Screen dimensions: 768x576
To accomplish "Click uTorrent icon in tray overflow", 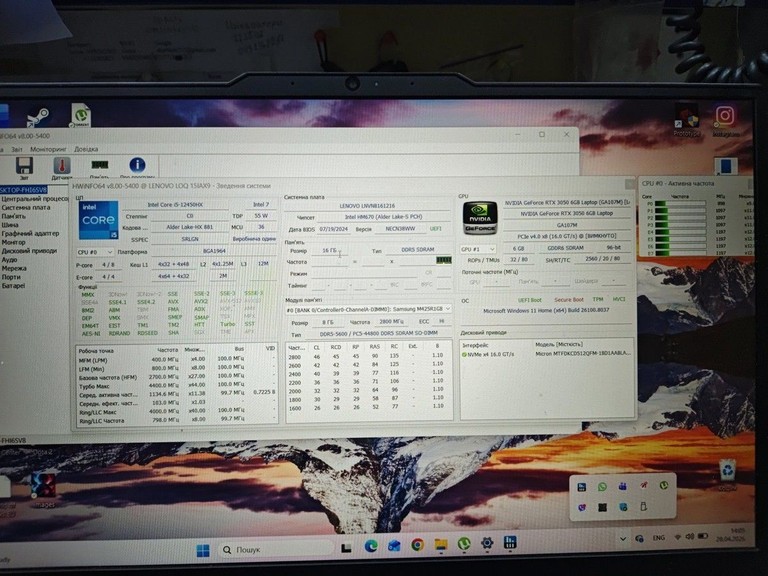I will pos(664,485).
